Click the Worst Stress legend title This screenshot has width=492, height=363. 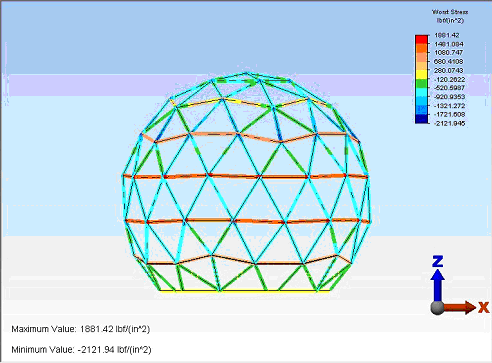tap(450, 12)
